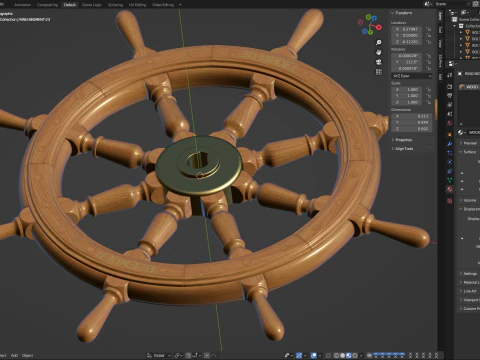This screenshot has width=480, height=360.
Task: Select the Default workspace tab
Action: pos(70,5)
